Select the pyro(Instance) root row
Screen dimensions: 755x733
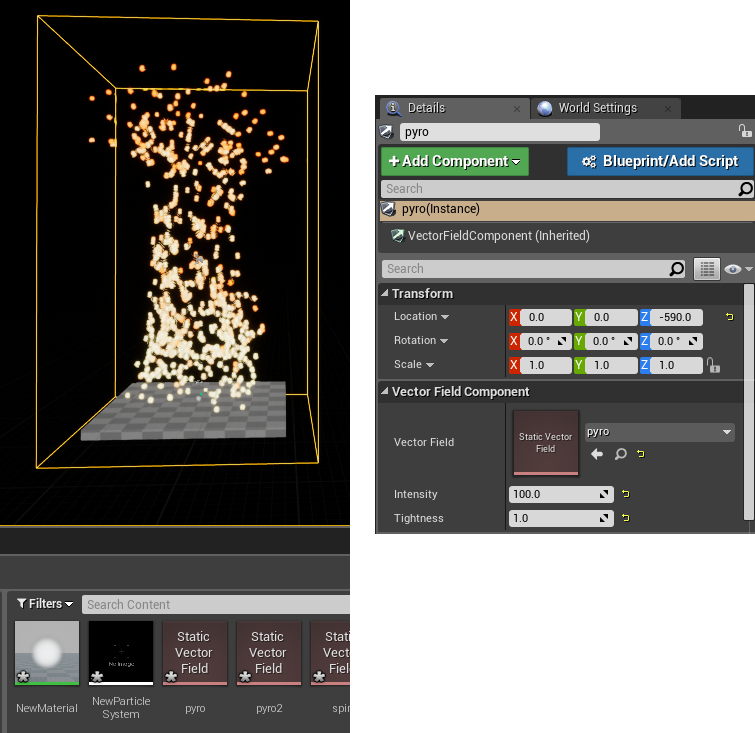point(567,209)
